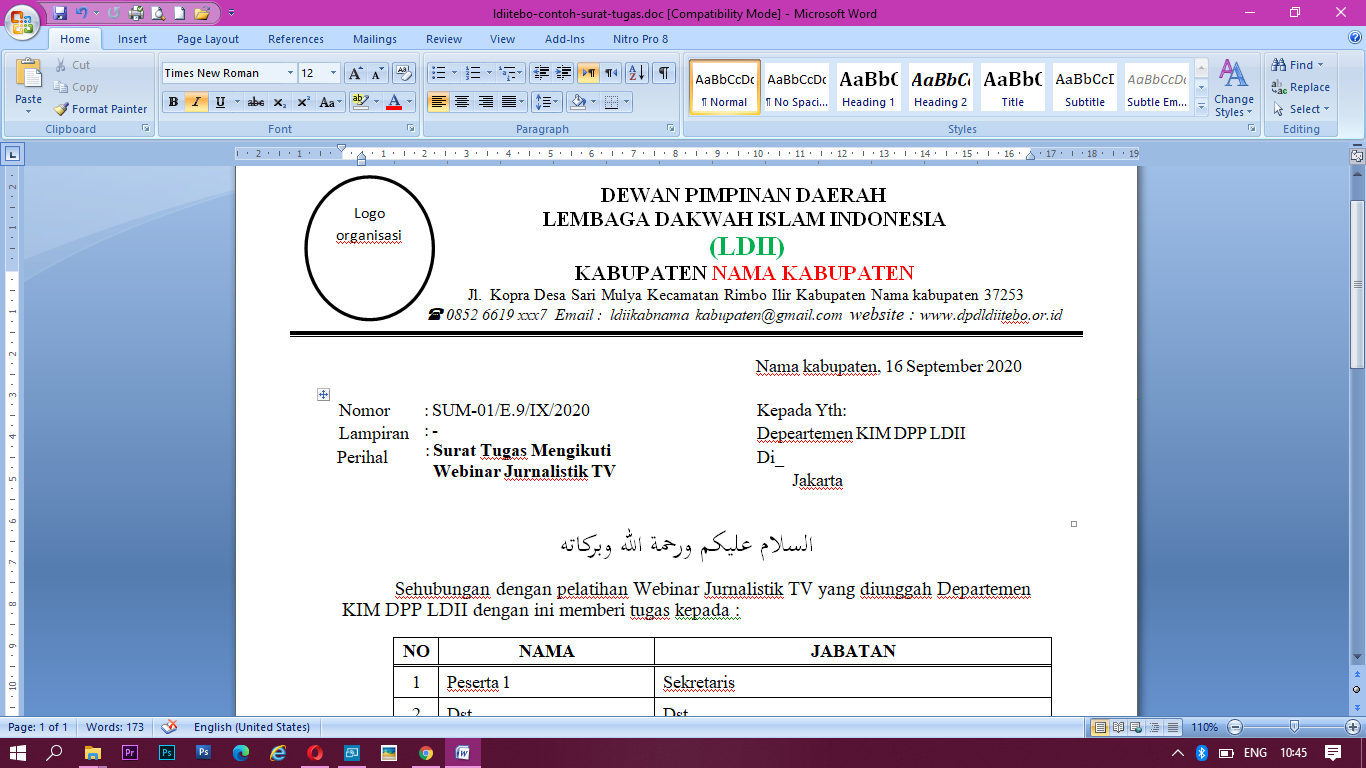Switch to the Mailings tab
The height and width of the screenshot is (768, 1366).
pyautogui.click(x=375, y=39)
